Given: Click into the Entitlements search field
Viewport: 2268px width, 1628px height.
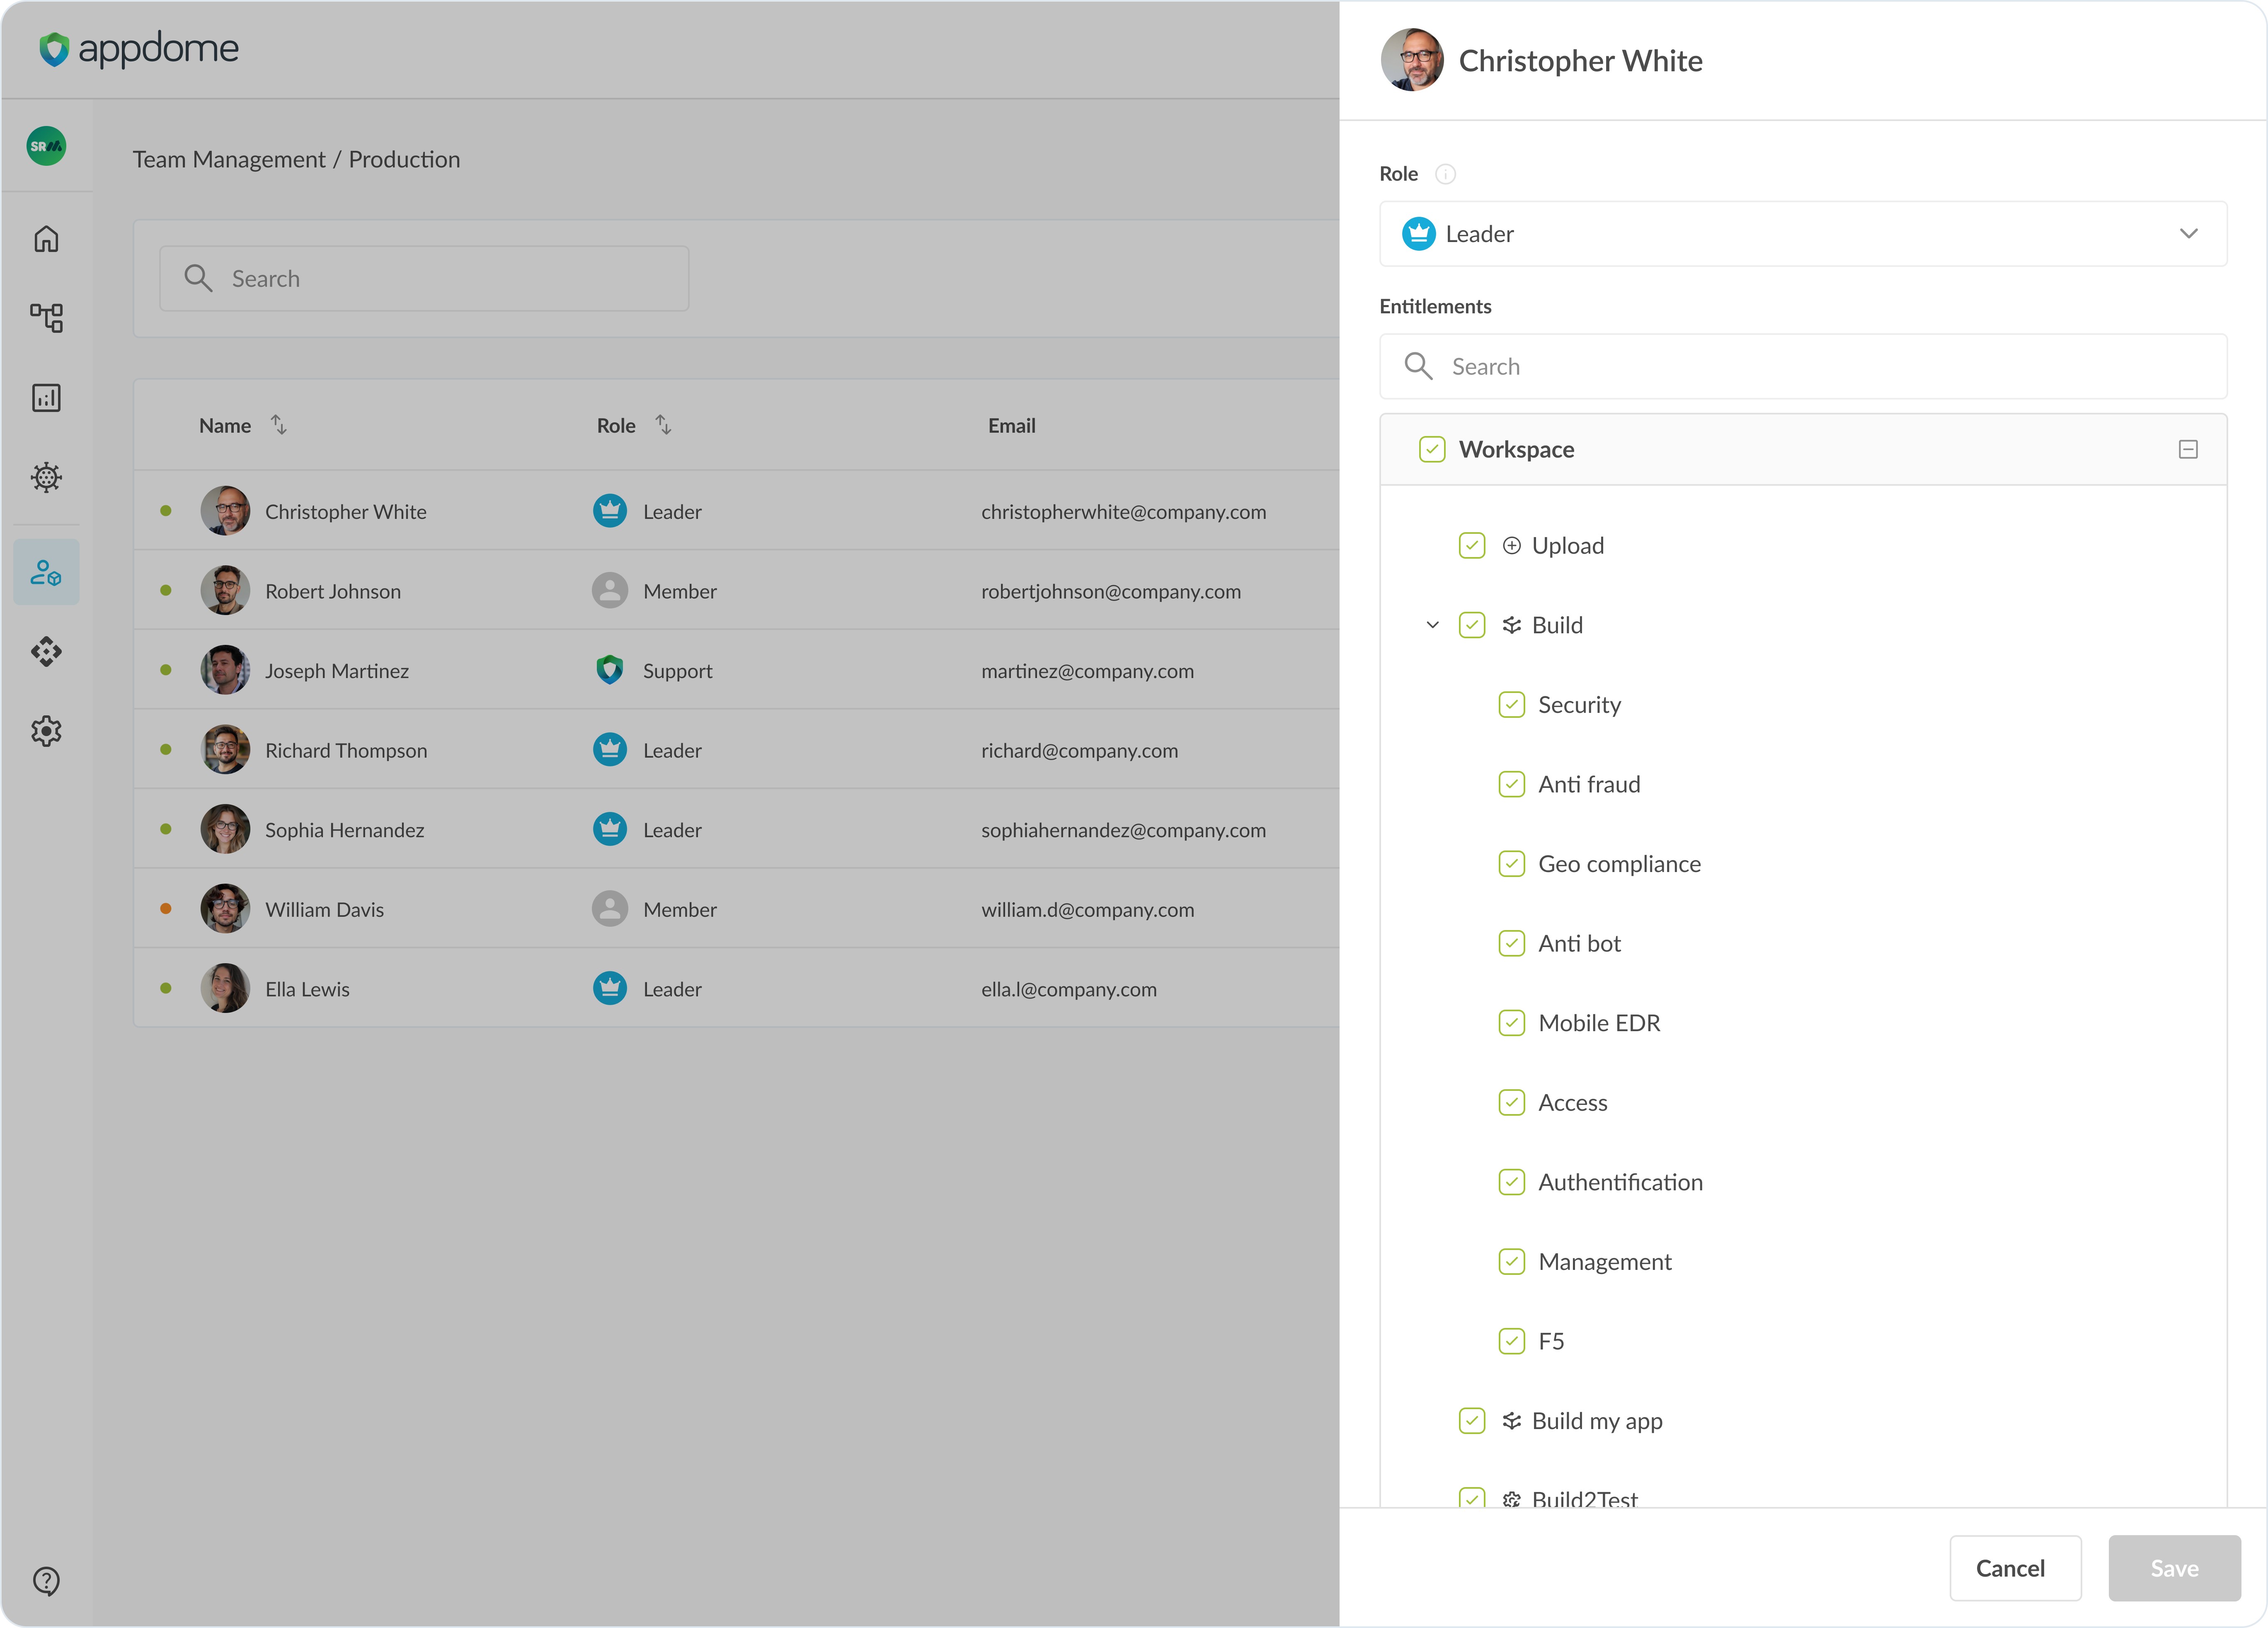Looking at the screenshot, I should (1803, 366).
